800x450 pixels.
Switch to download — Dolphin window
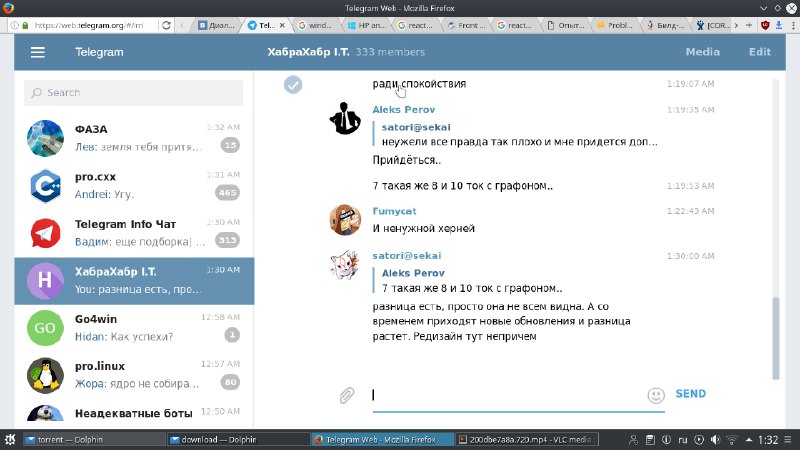coord(238,439)
